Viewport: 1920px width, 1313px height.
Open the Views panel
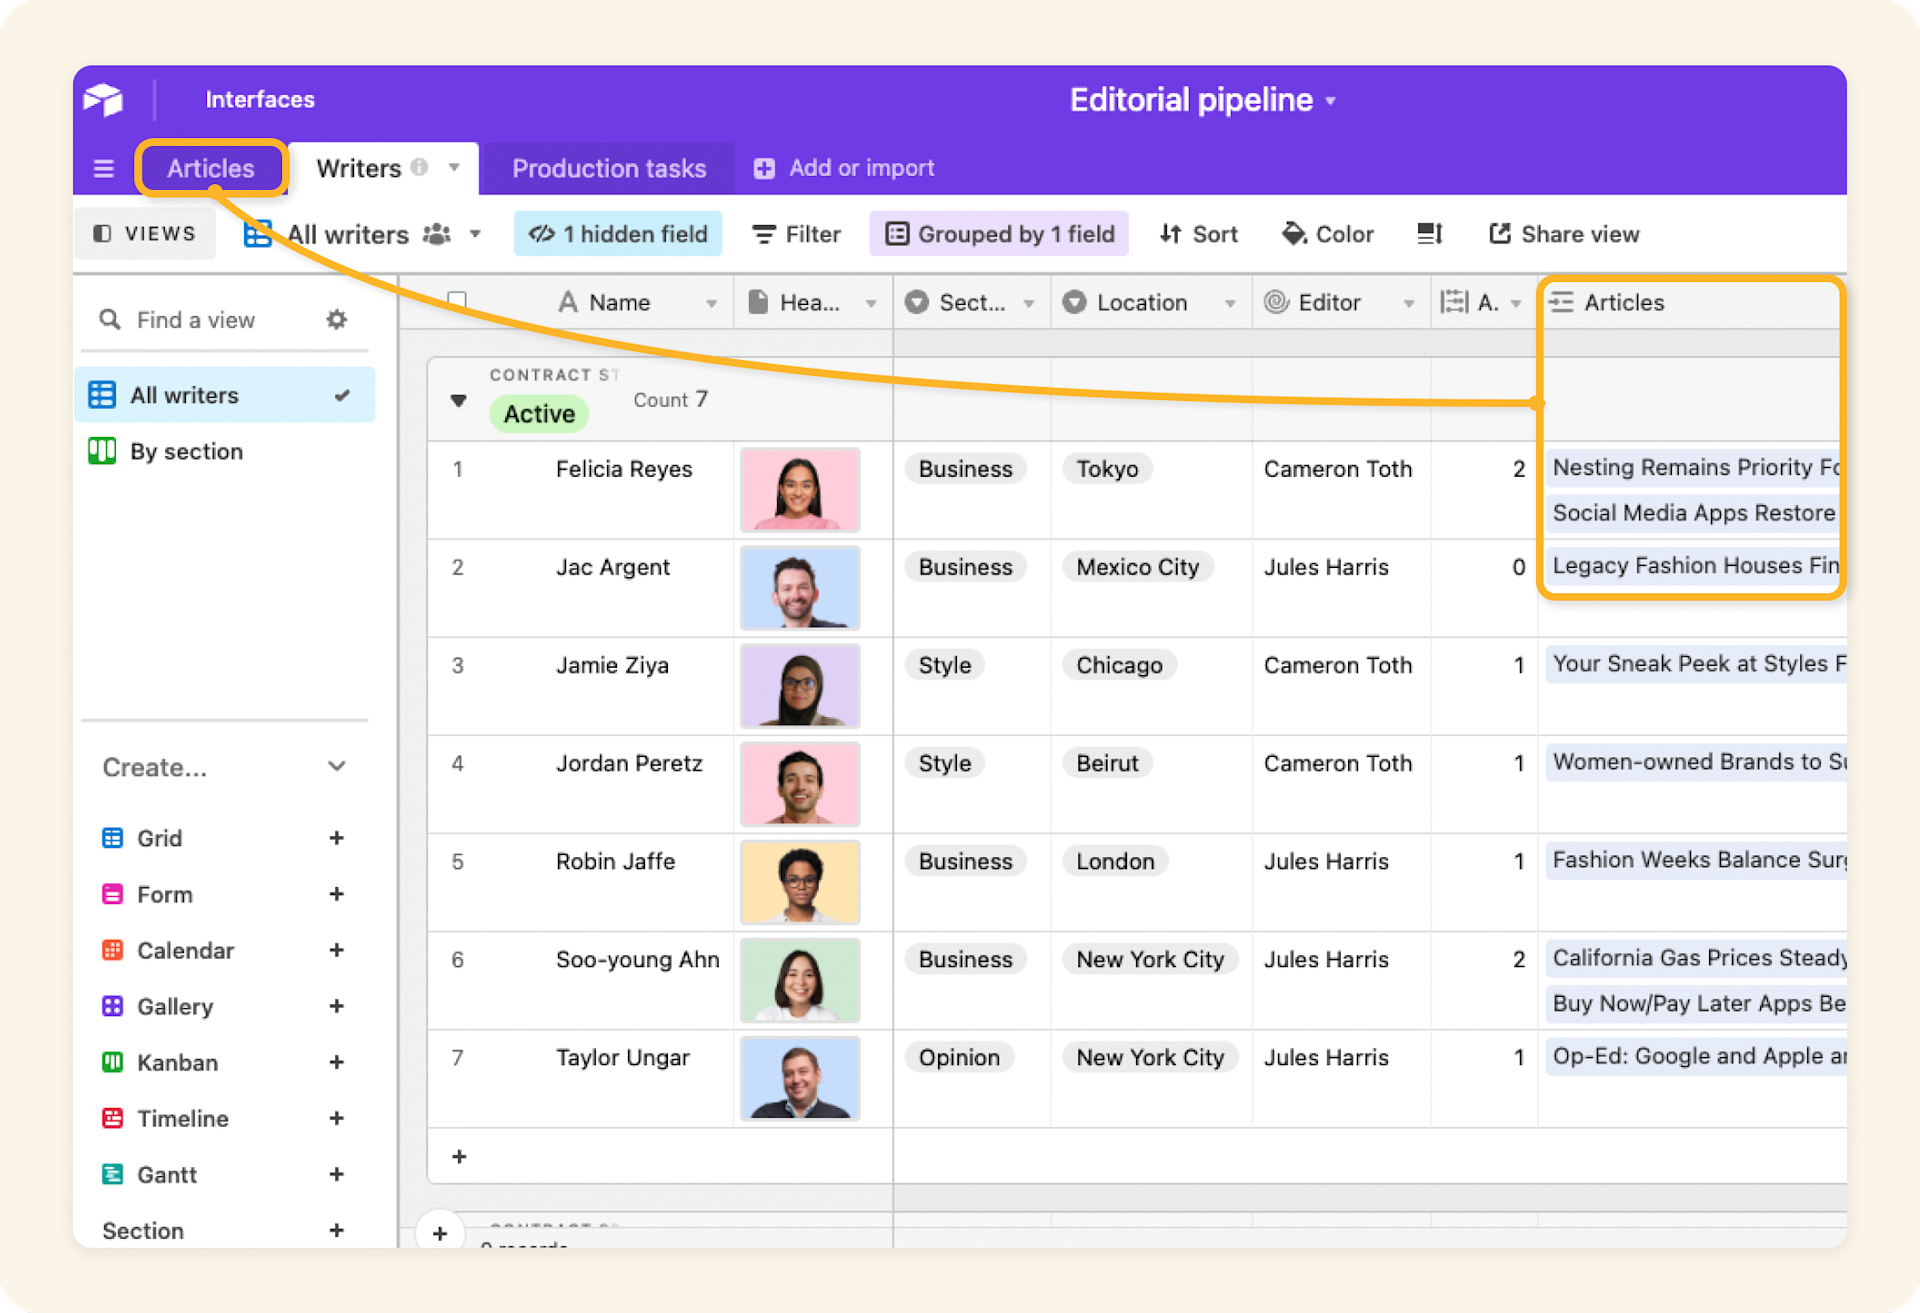pyautogui.click(x=145, y=233)
